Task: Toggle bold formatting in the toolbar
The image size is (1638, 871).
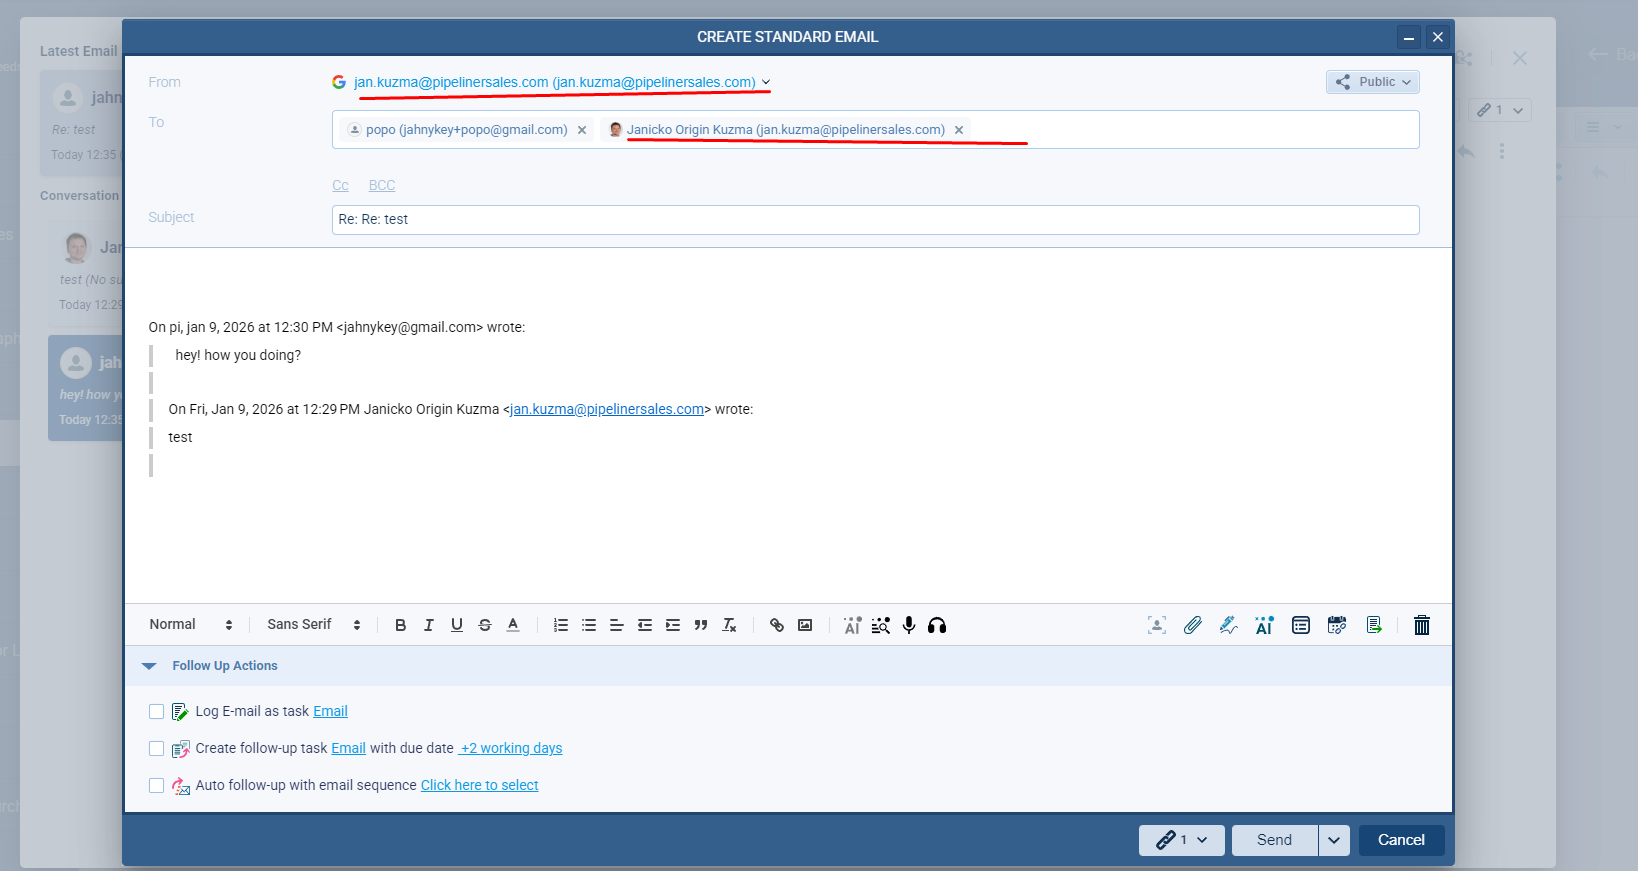Action: tap(400, 625)
